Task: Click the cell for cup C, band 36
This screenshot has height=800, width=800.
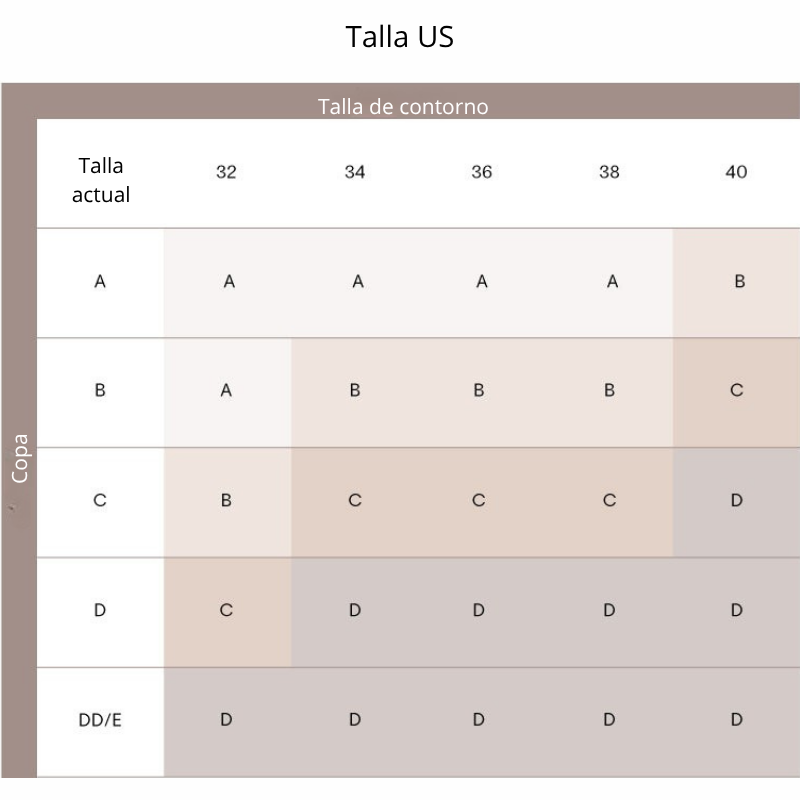Action: 479,501
